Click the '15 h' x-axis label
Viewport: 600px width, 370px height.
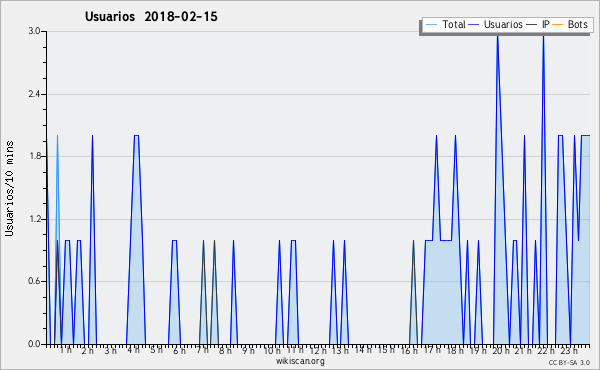[x=386, y=350]
